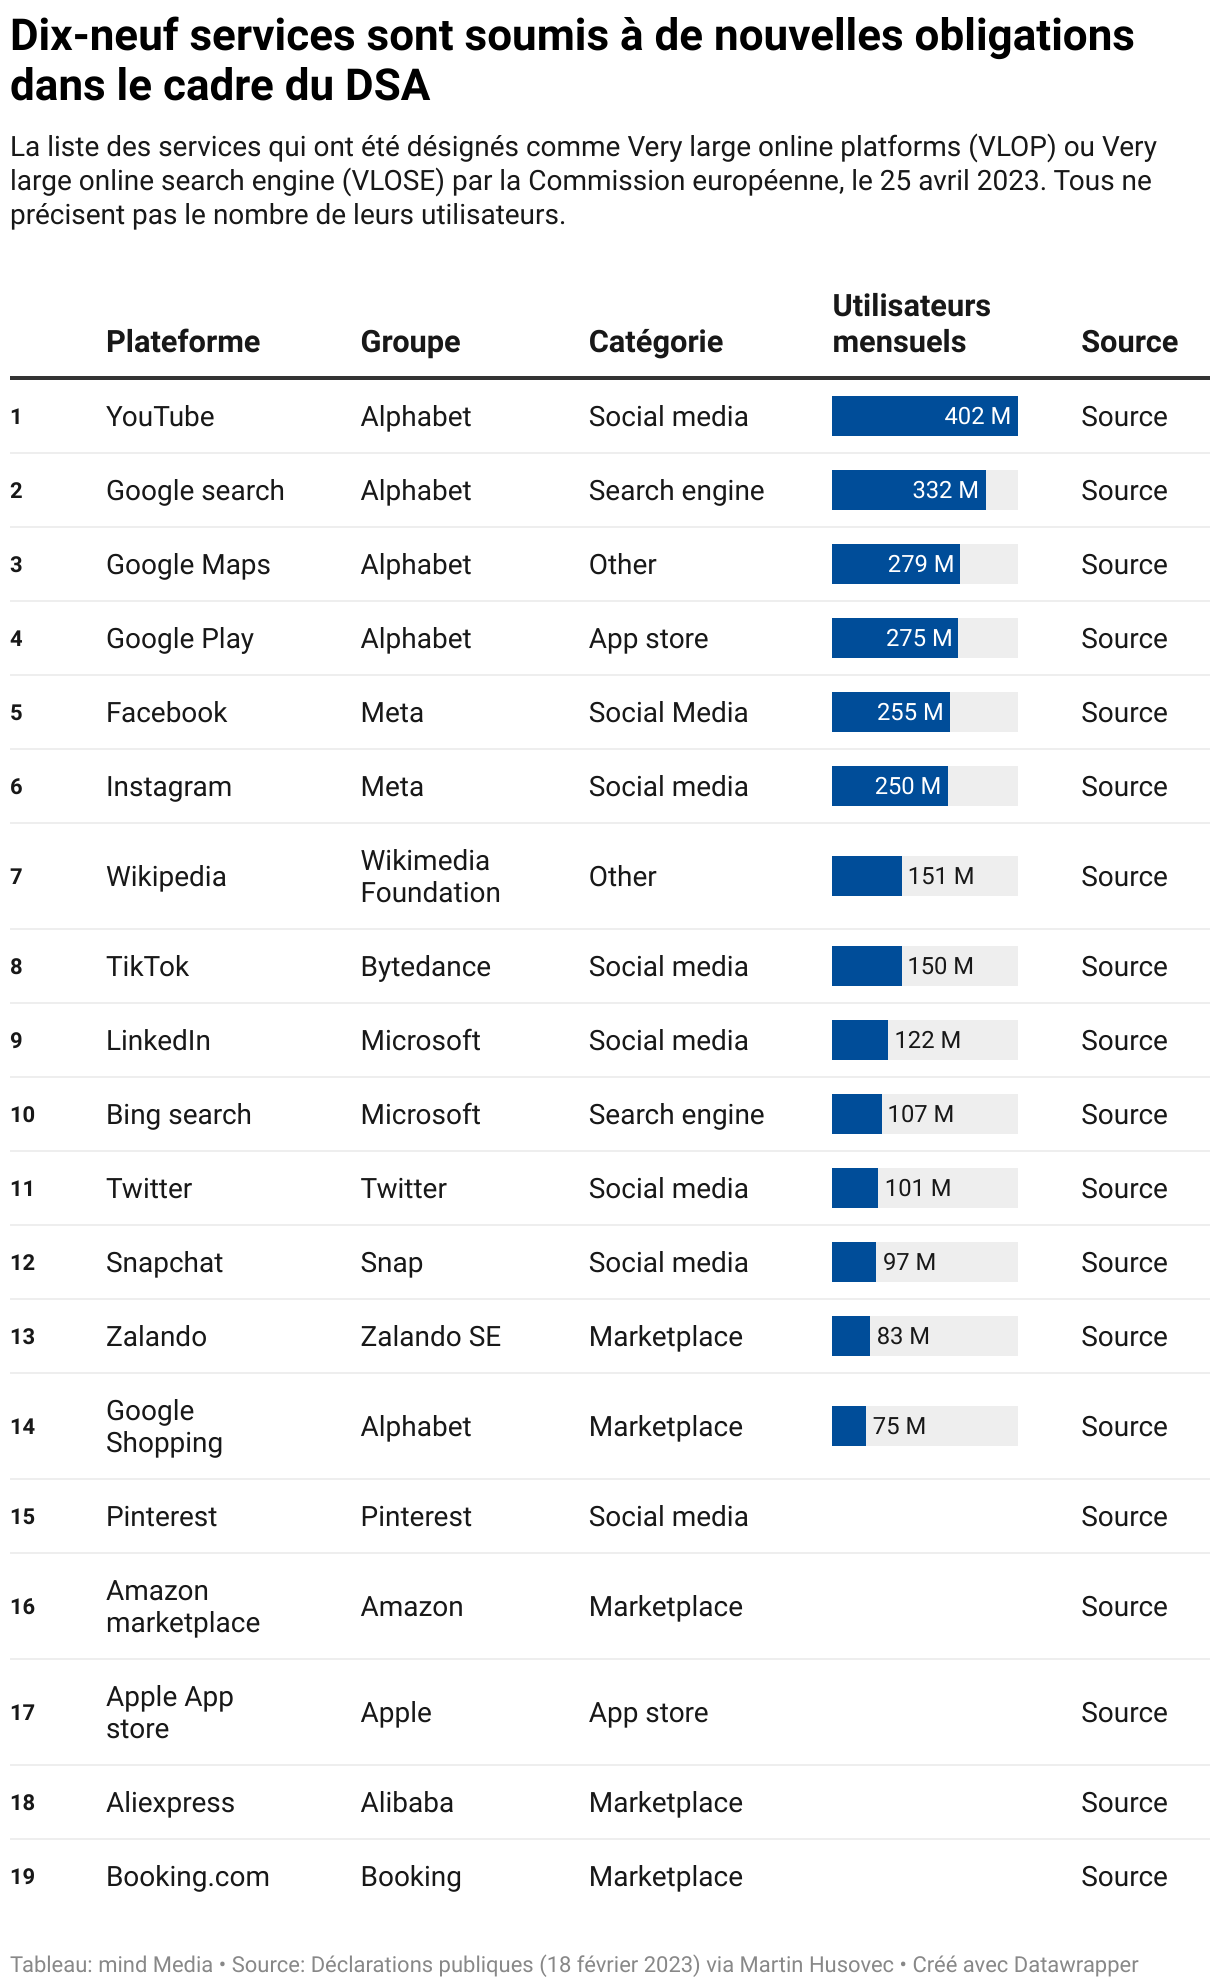Select the Amazon marketplace platform cell

point(183,1606)
